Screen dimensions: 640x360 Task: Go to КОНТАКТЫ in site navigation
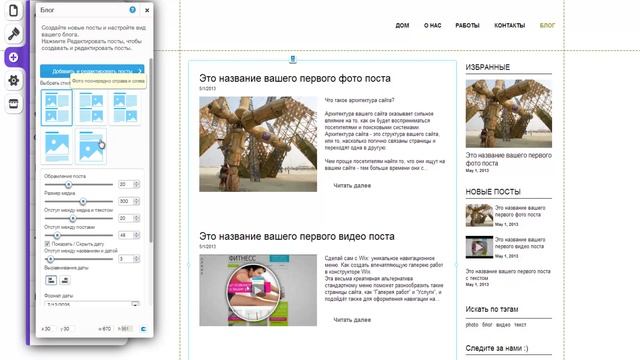pos(509,25)
